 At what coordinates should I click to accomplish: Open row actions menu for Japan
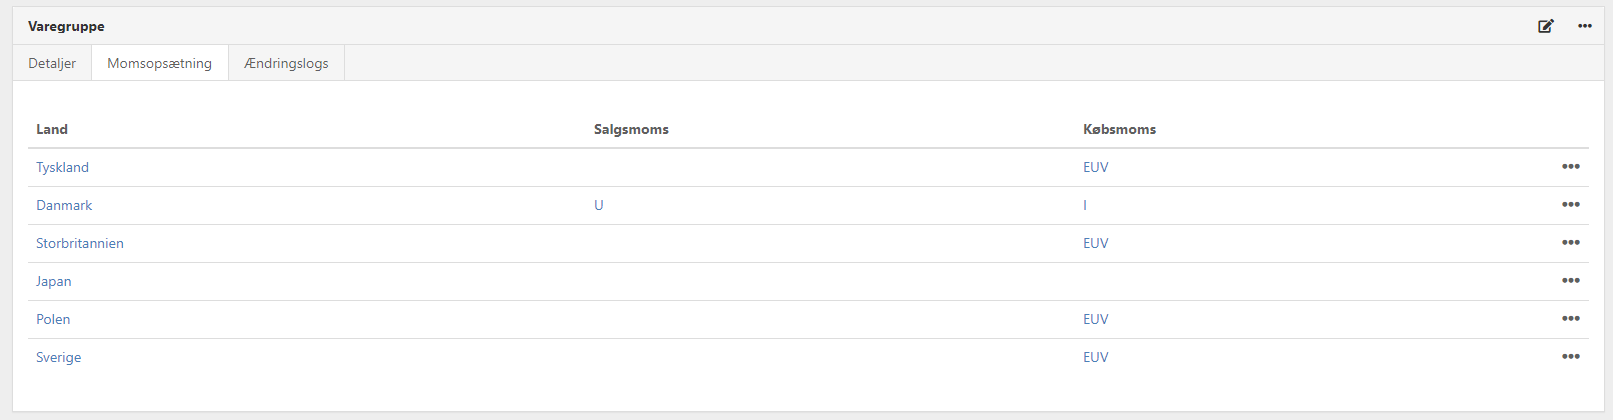tap(1571, 281)
